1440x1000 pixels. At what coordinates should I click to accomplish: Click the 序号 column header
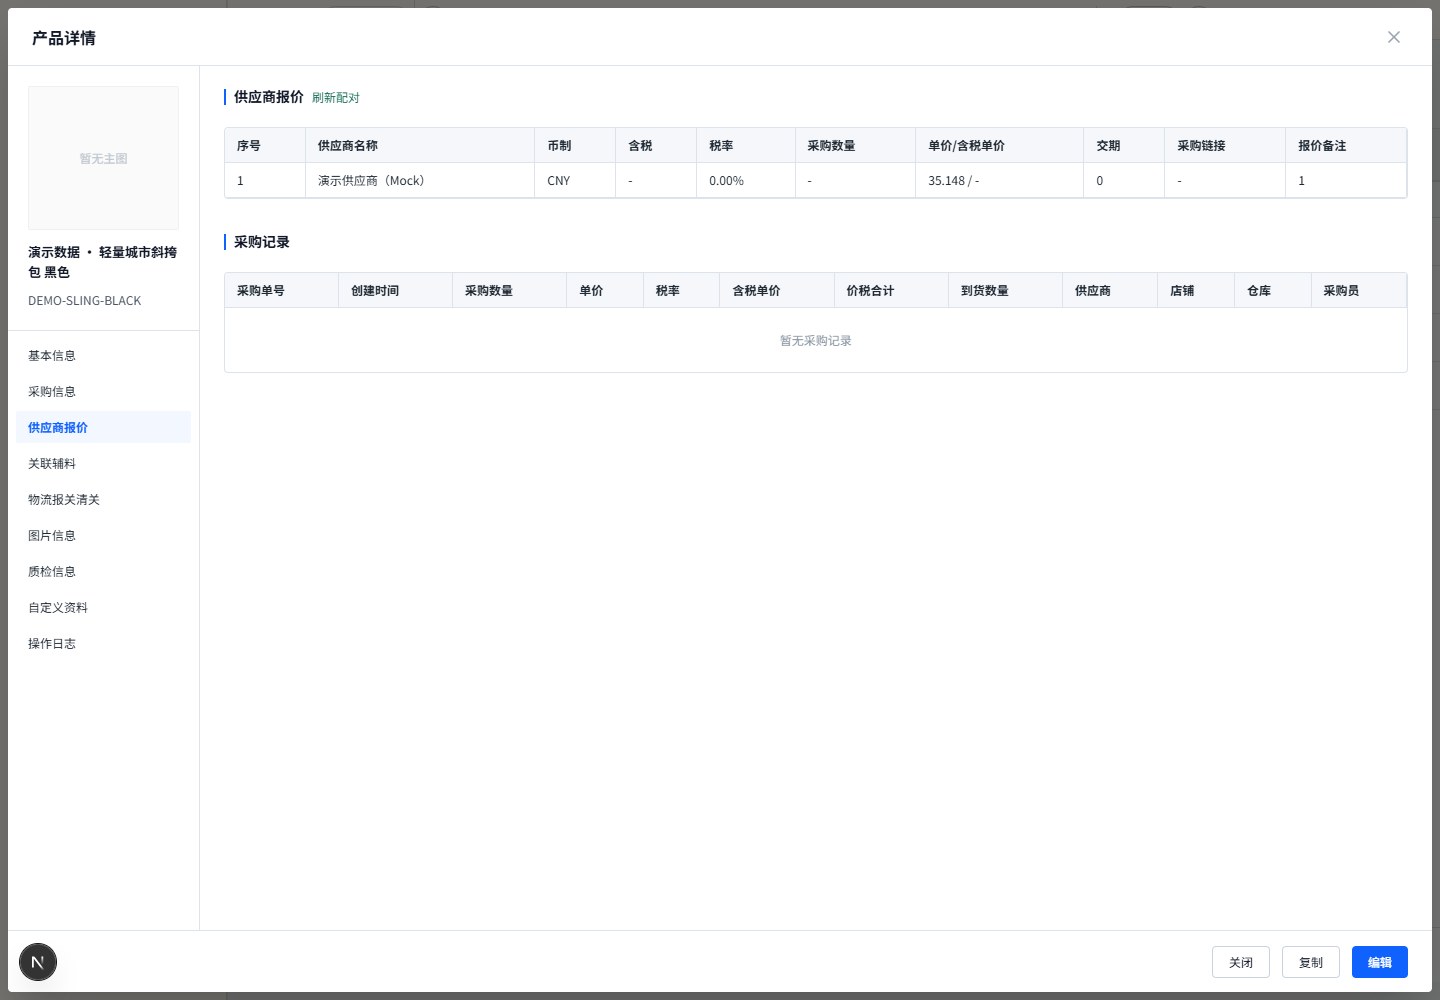(265, 146)
